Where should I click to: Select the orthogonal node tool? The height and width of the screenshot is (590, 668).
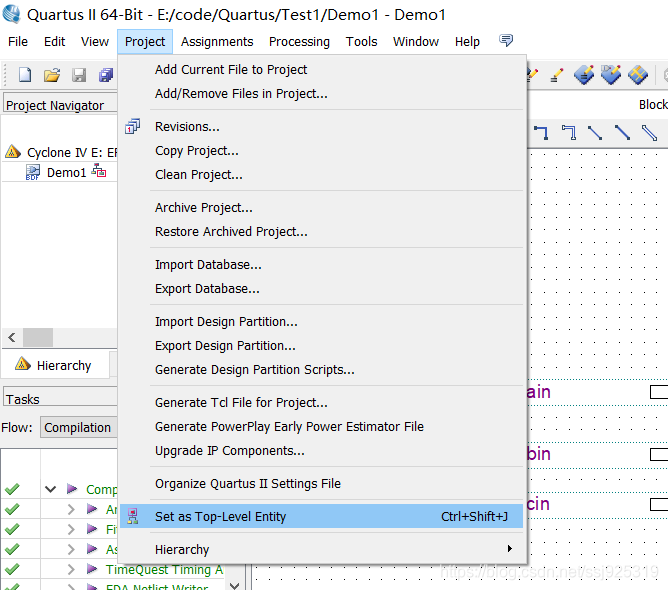541,133
